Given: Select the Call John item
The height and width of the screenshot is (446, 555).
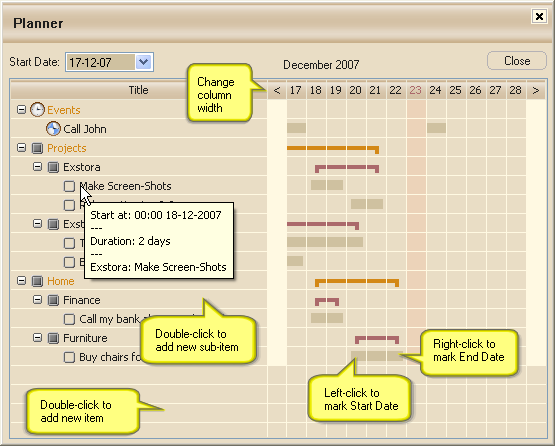Looking at the screenshot, I should pyautogui.click(x=85, y=129).
